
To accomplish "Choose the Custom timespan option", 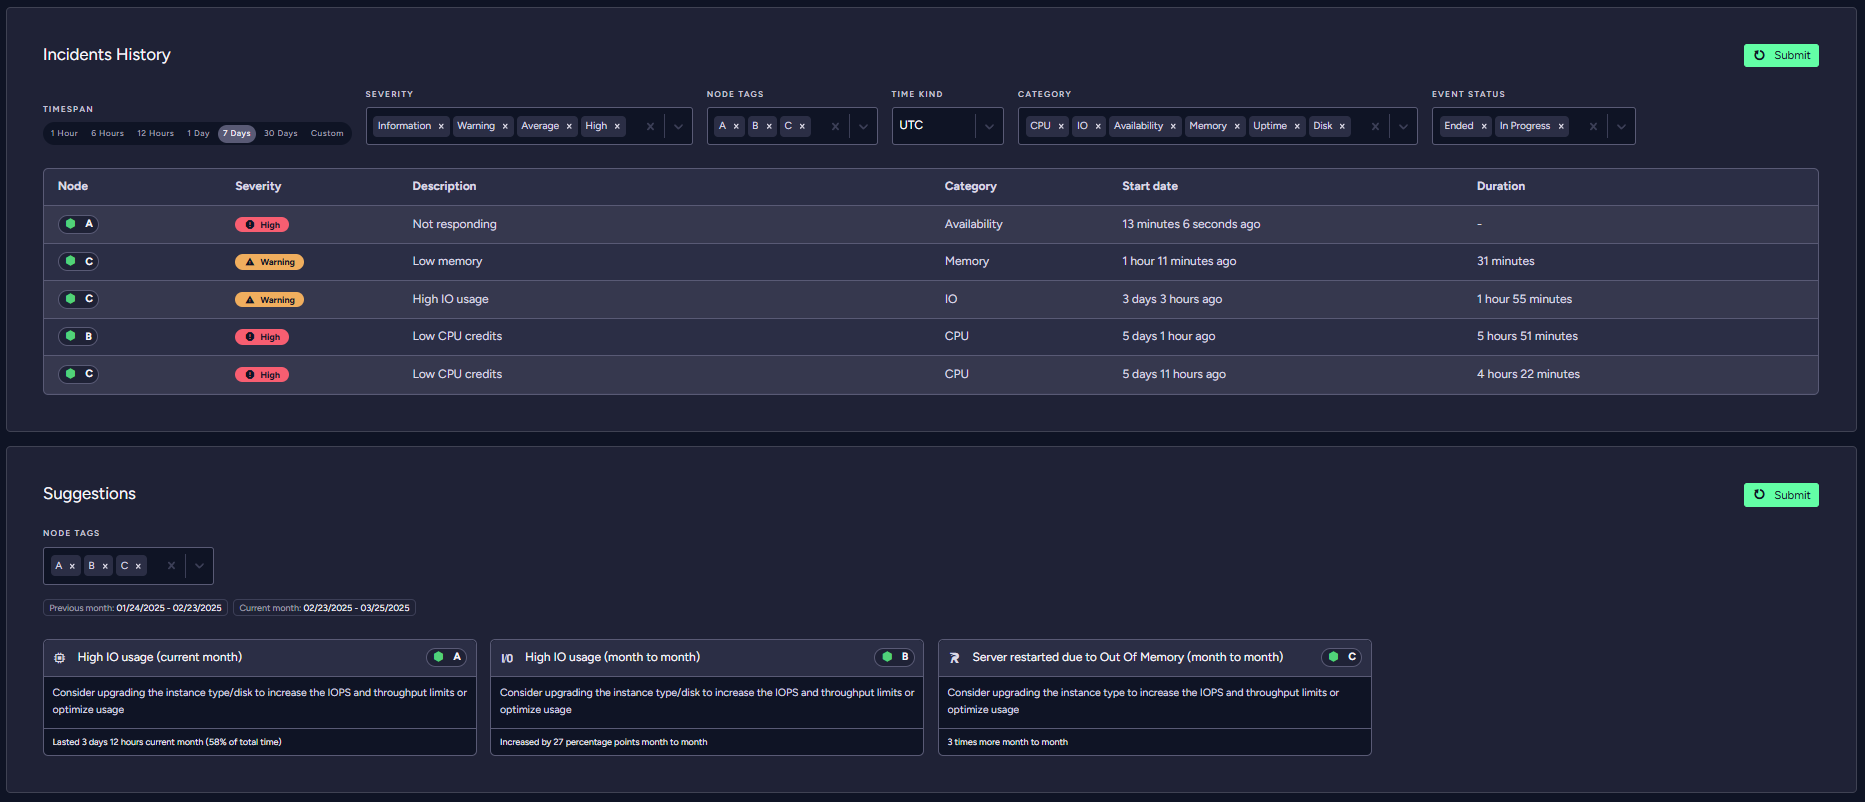I will coord(327,134).
